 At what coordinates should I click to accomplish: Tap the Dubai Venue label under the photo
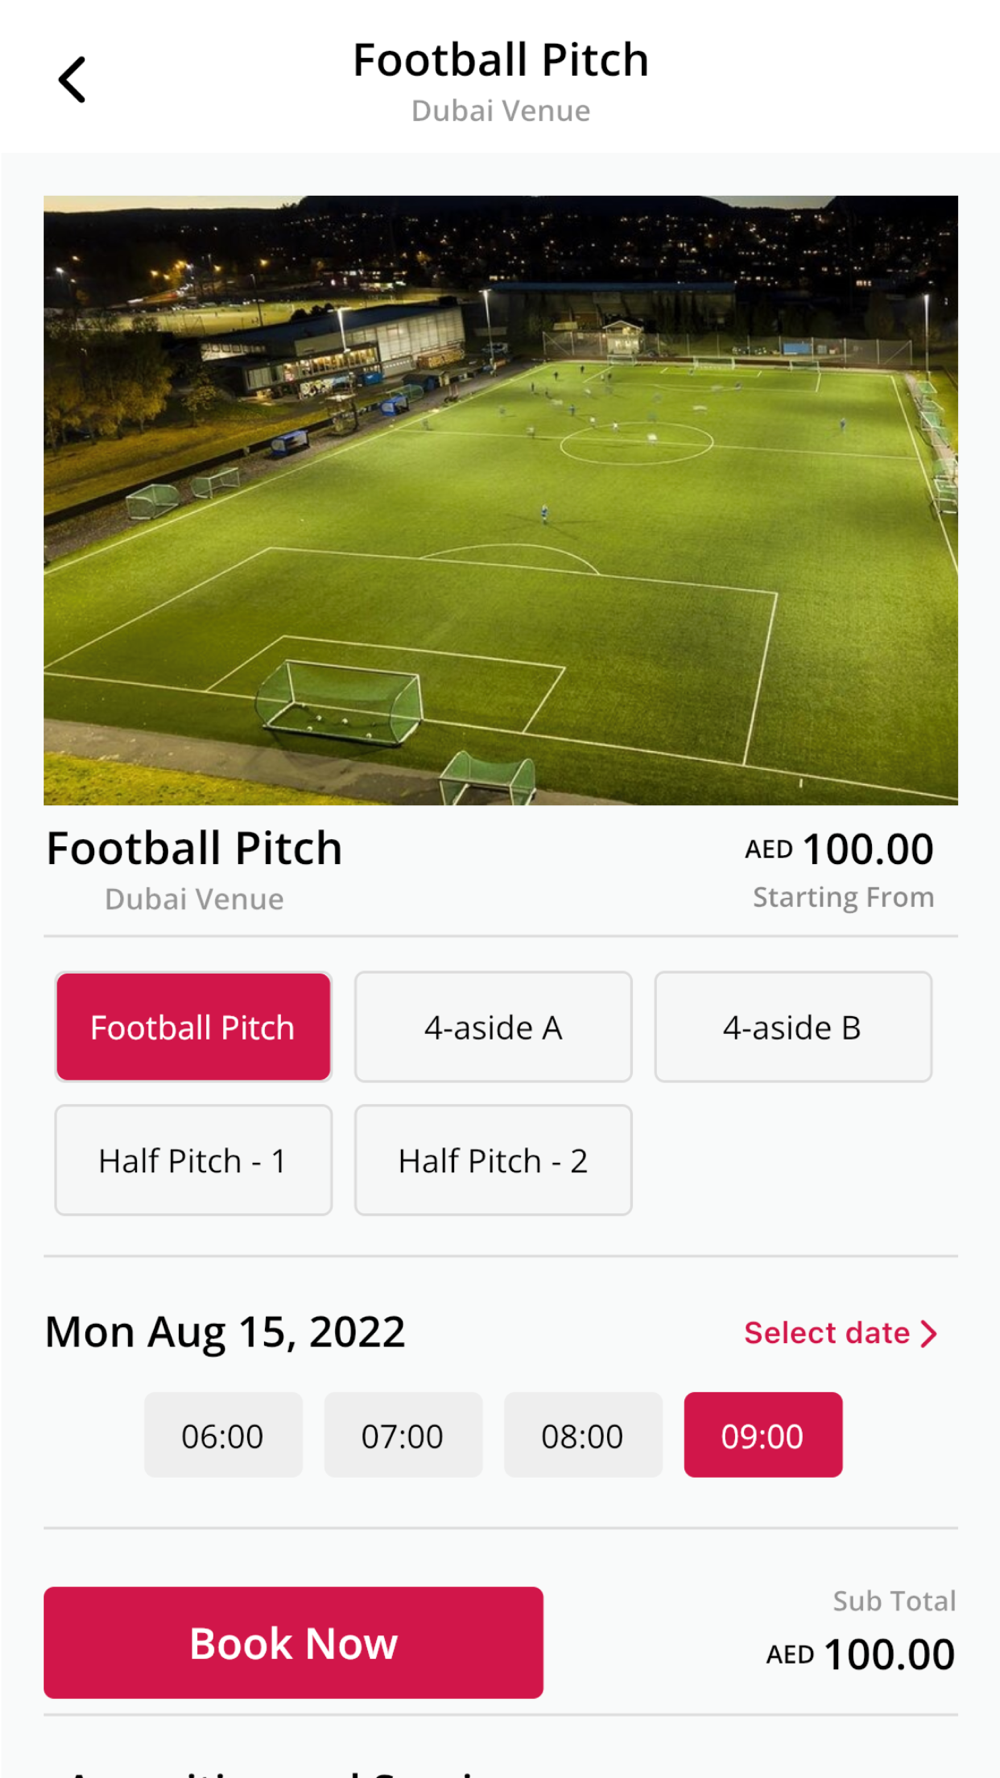point(194,899)
